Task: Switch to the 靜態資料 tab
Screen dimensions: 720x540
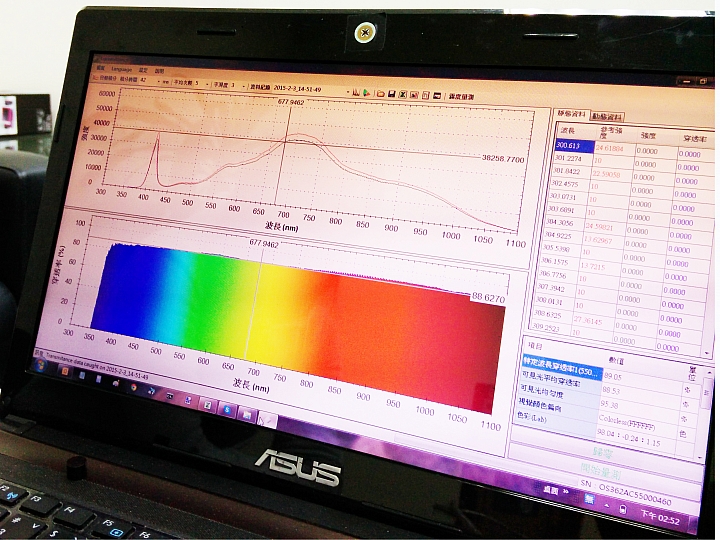Action: (x=571, y=114)
